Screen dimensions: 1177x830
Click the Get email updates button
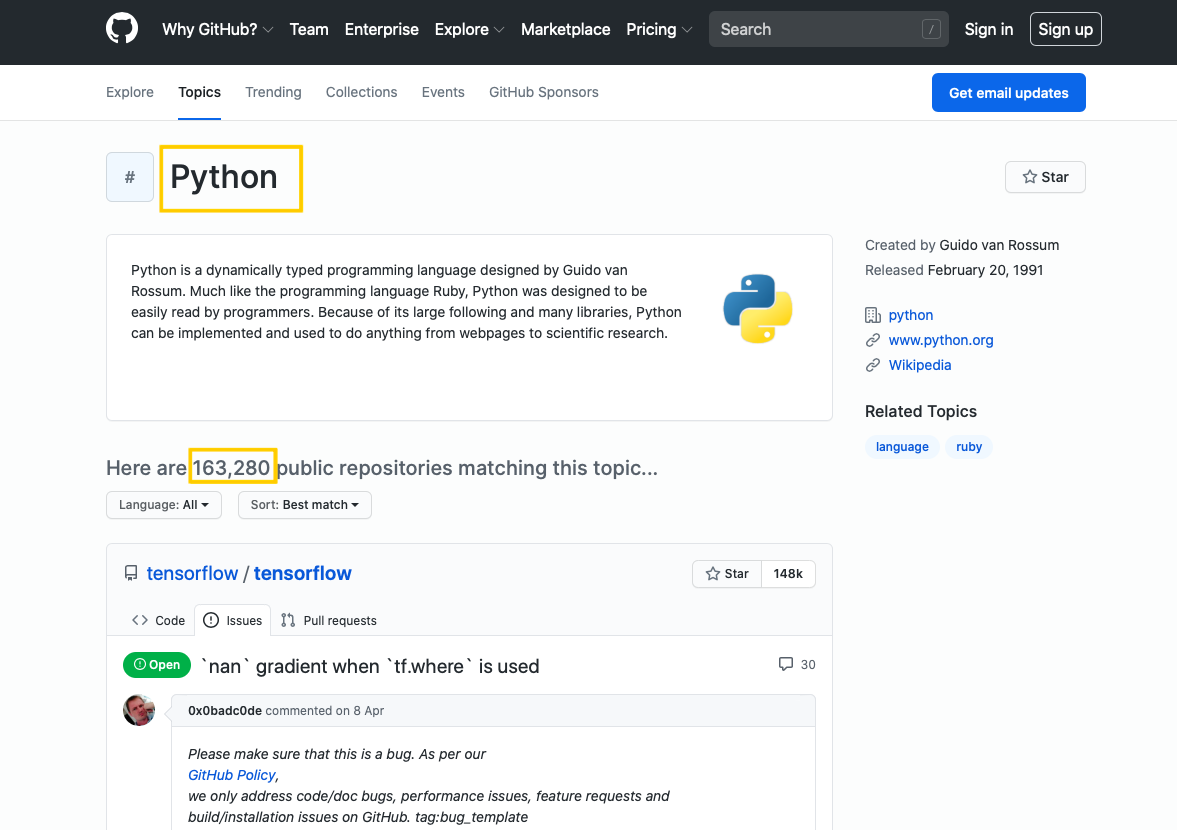pos(1008,92)
